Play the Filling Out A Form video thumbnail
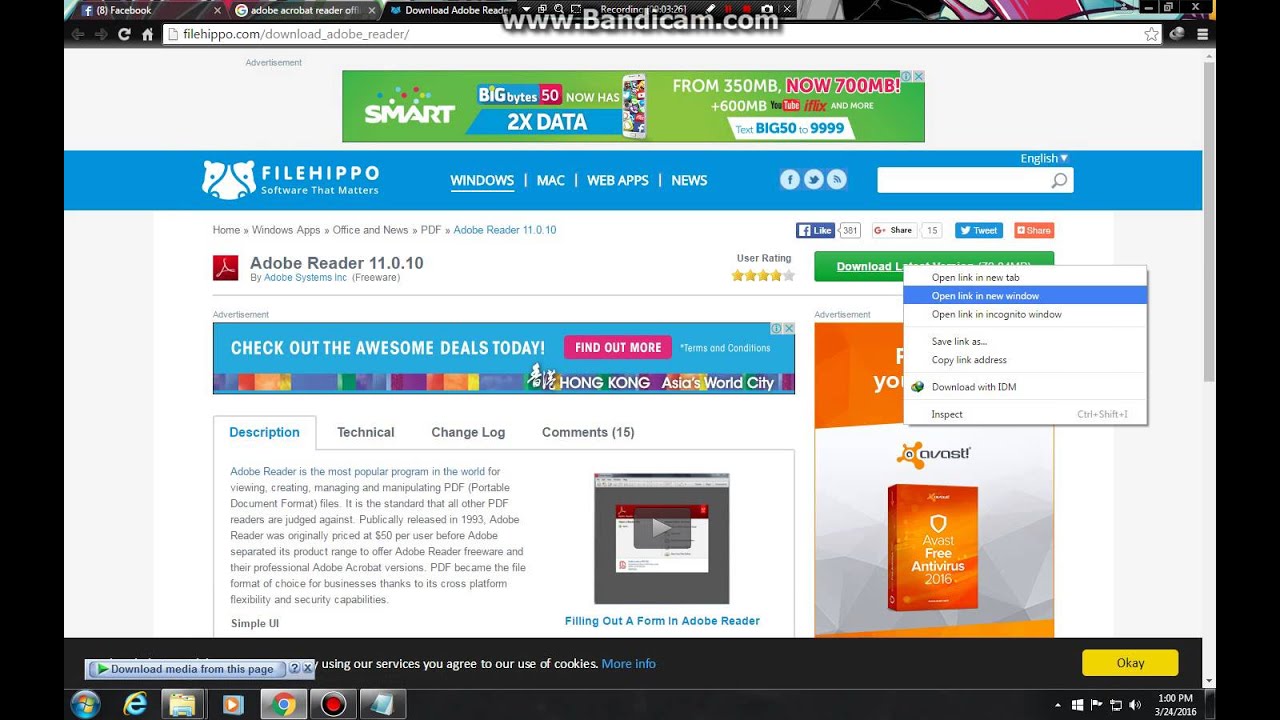 tap(661, 528)
